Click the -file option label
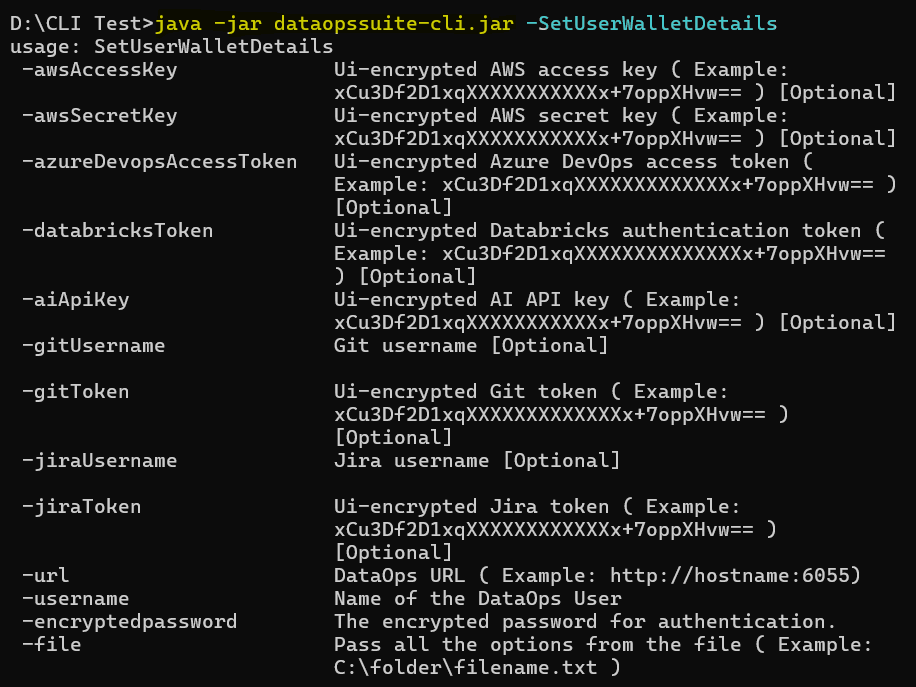 tap(51, 644)
